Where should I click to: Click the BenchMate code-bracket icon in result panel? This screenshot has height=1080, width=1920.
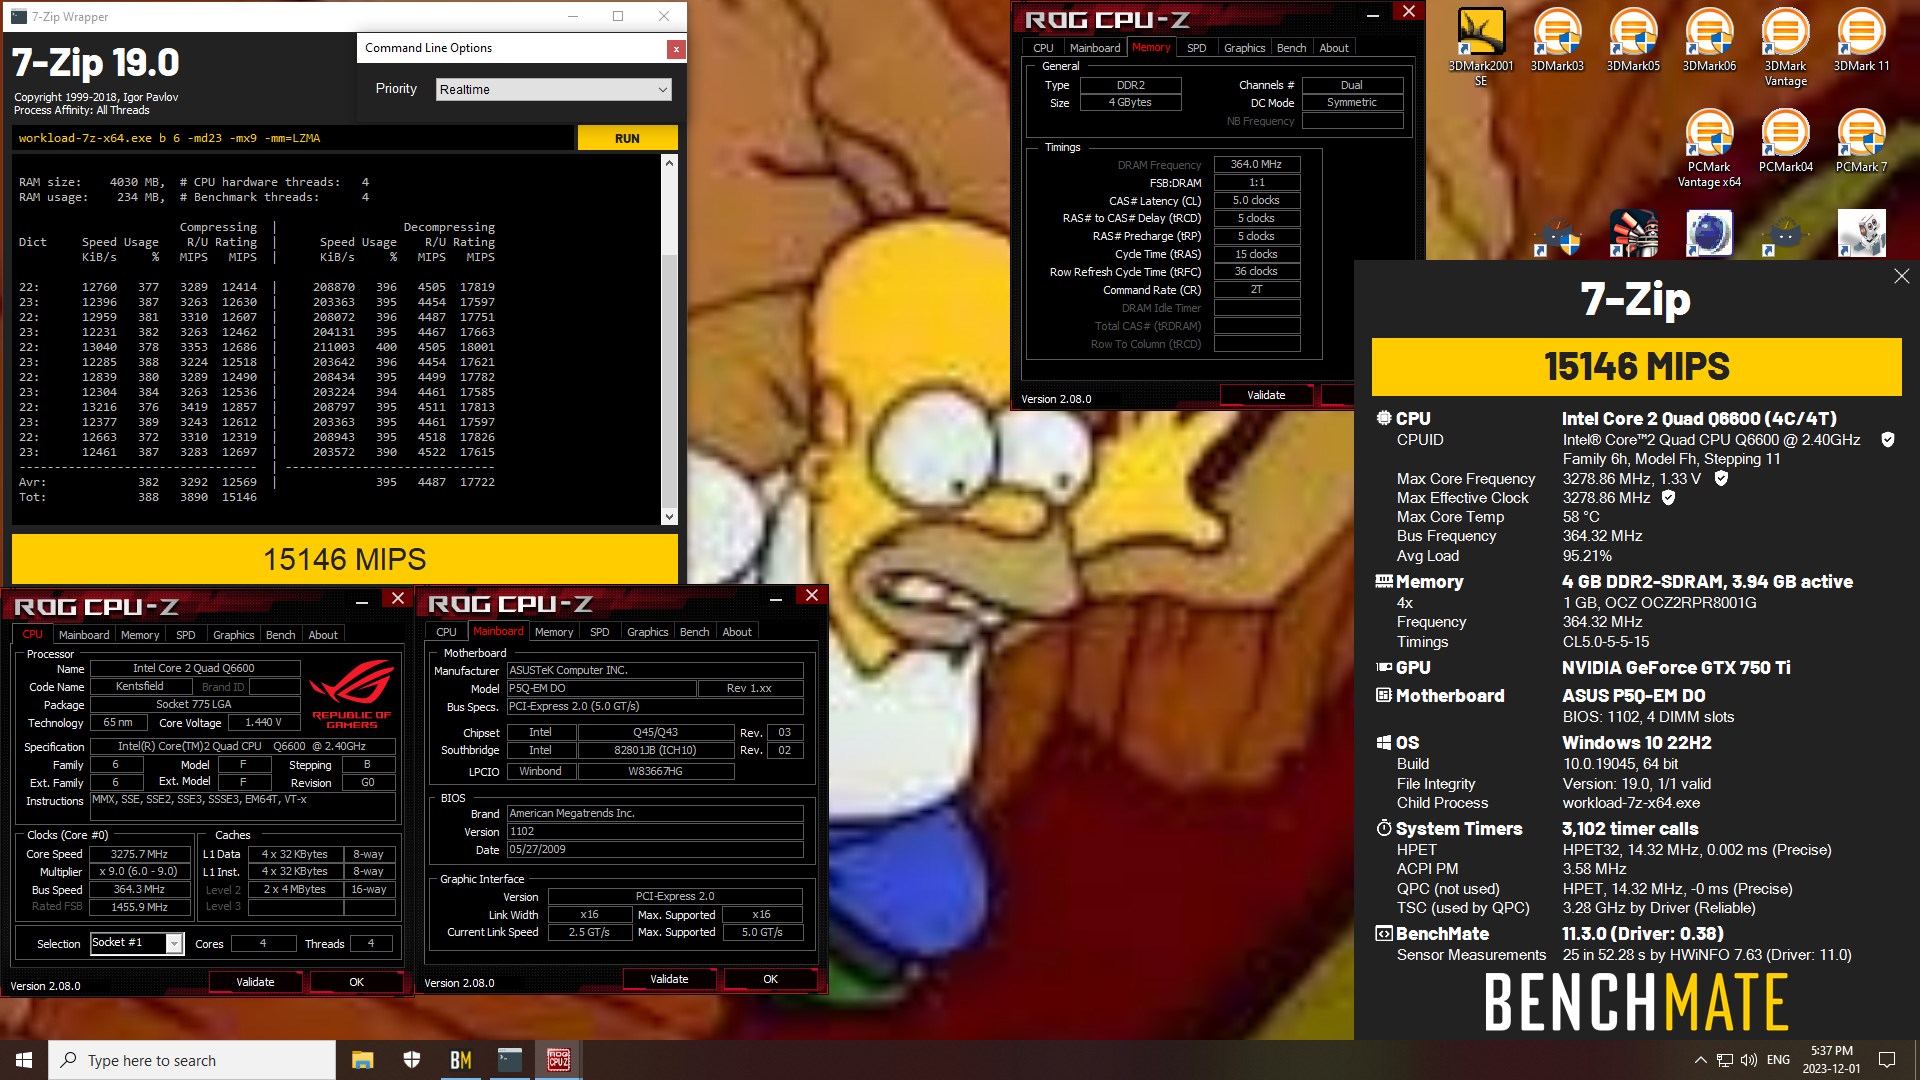(x=1384, y=933)
